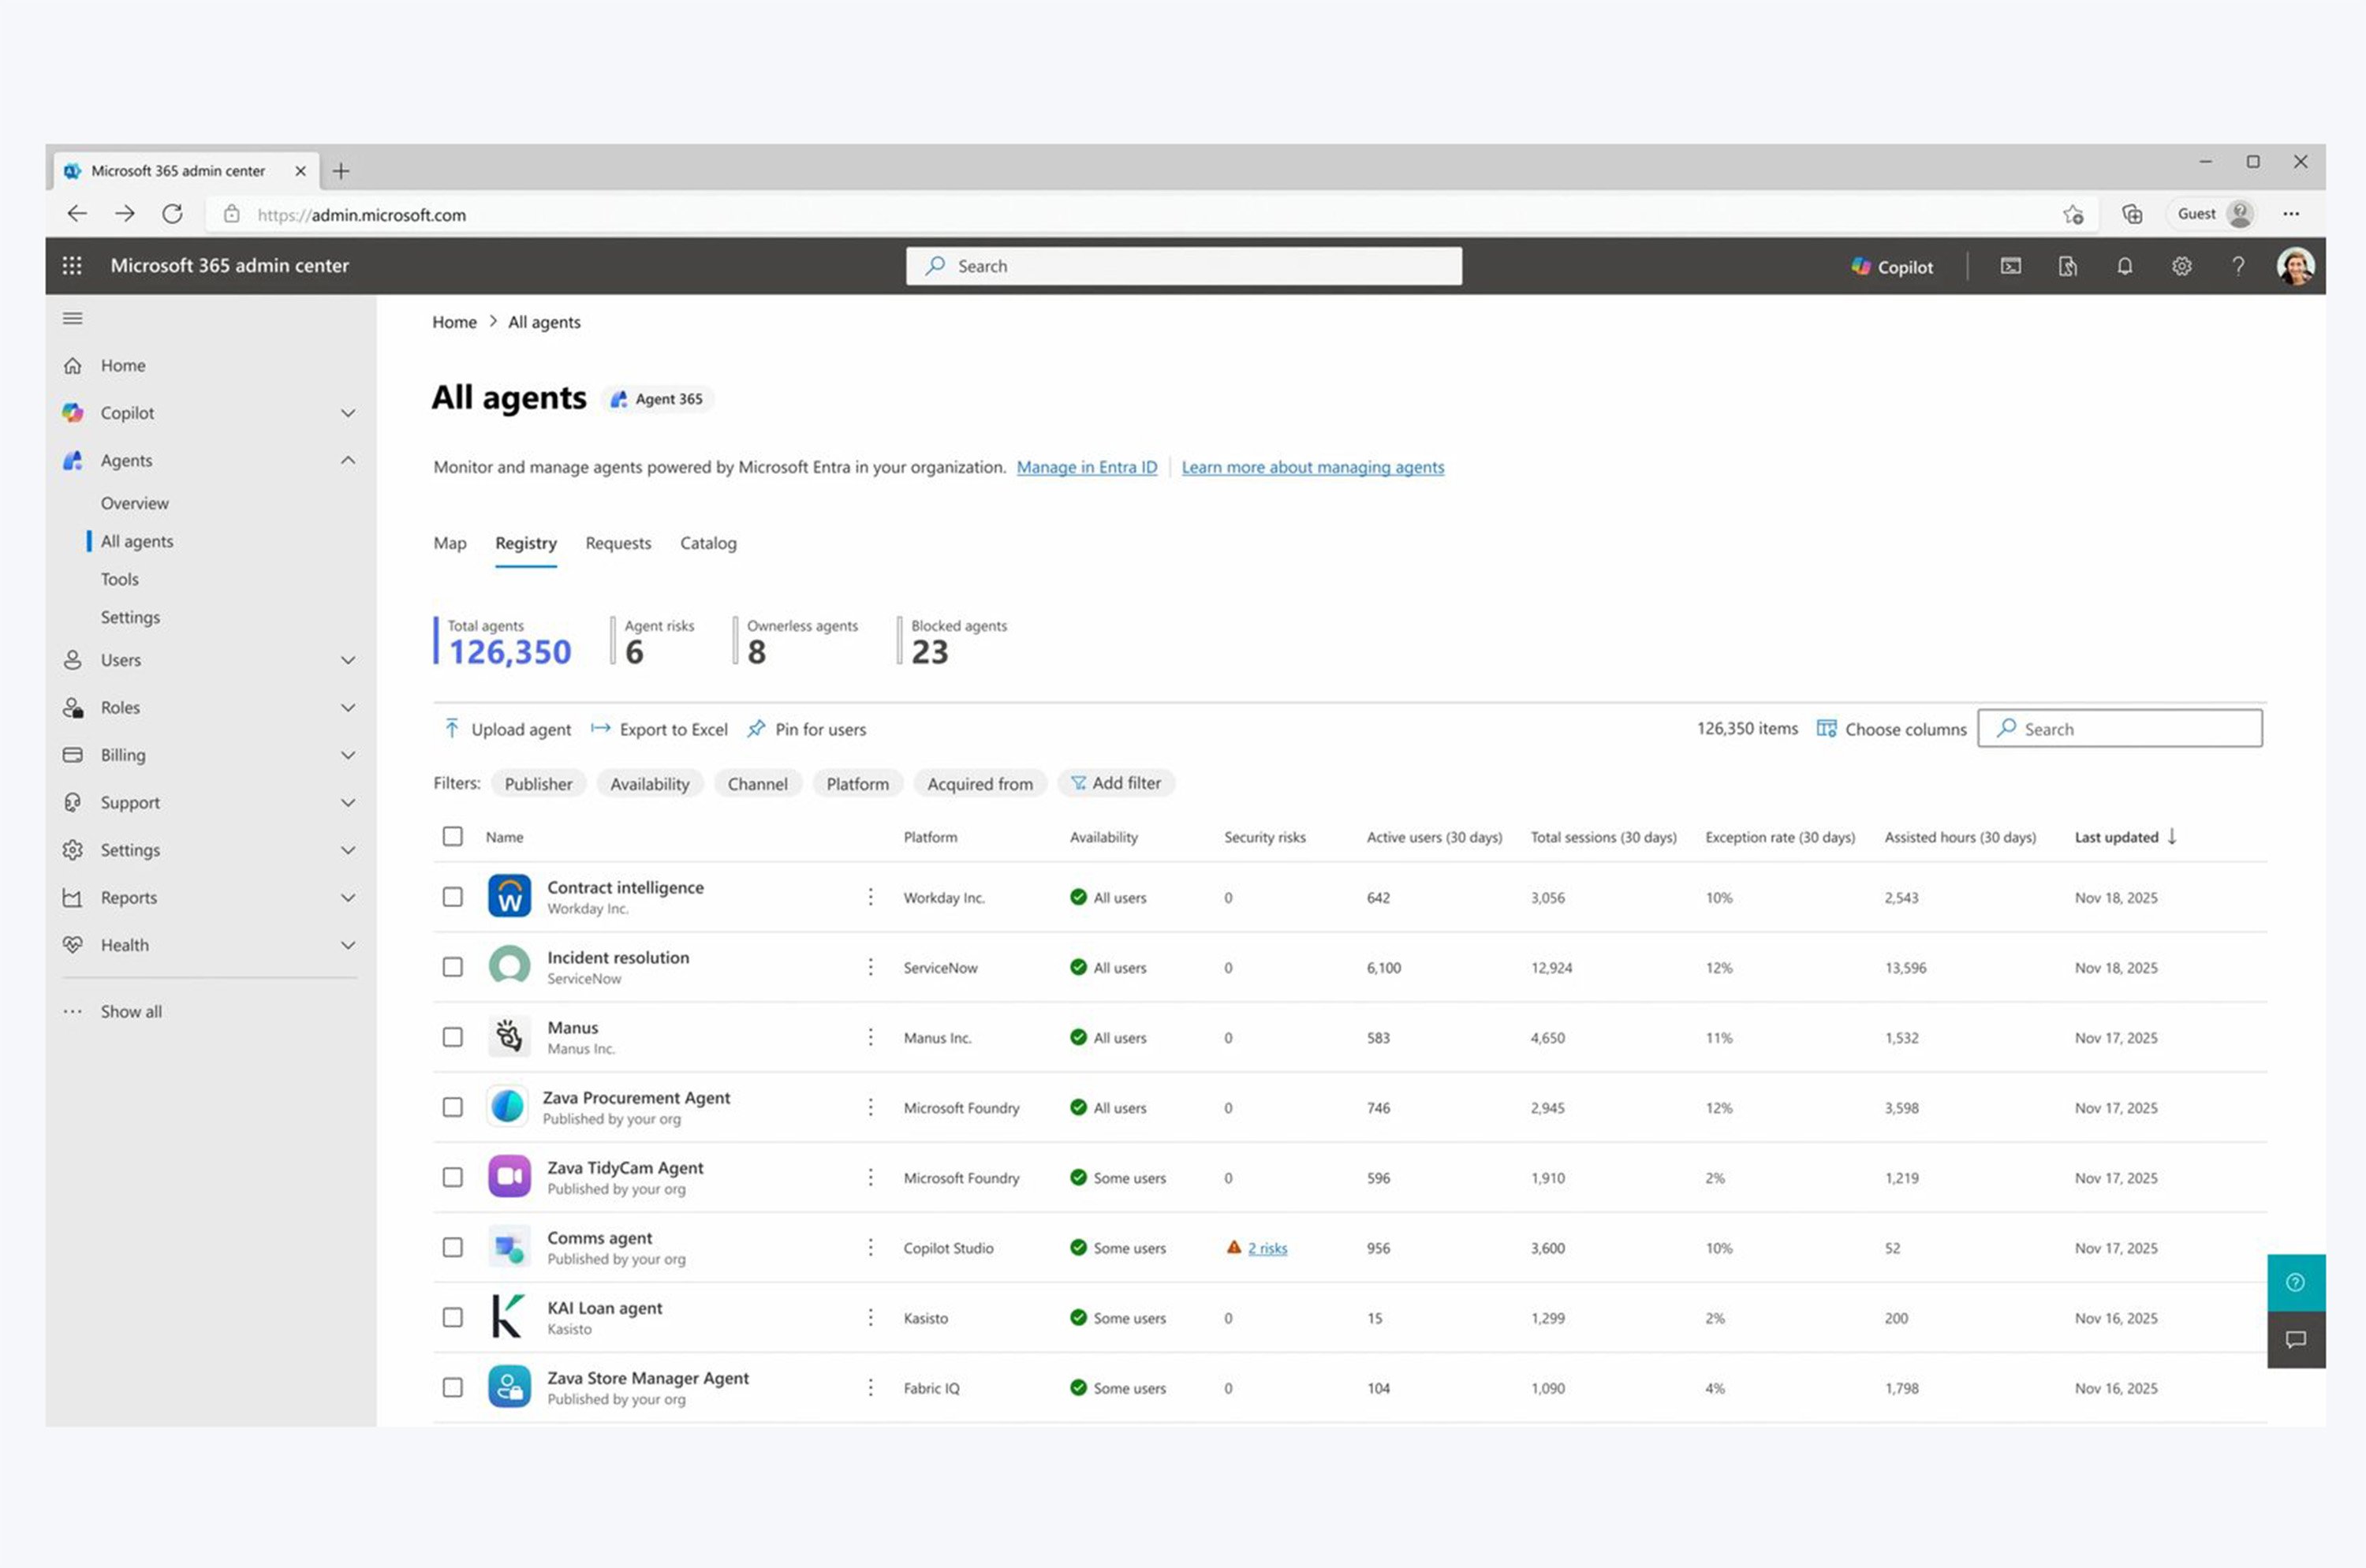The image size is (2366, 1568).
Task: Check the Zava Store Manager Agent checkbox
Action: (x=453, y=1387)
